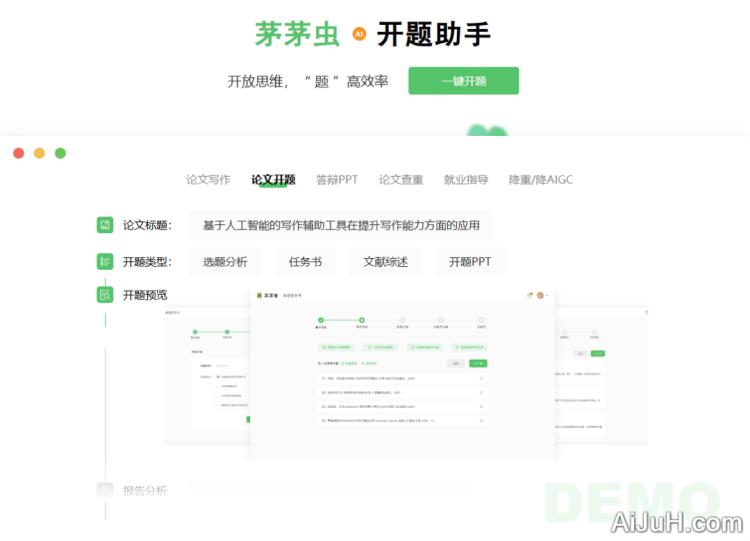
Task: Click the 开题预览 green preview icon
Action: [x=105, y=295]
